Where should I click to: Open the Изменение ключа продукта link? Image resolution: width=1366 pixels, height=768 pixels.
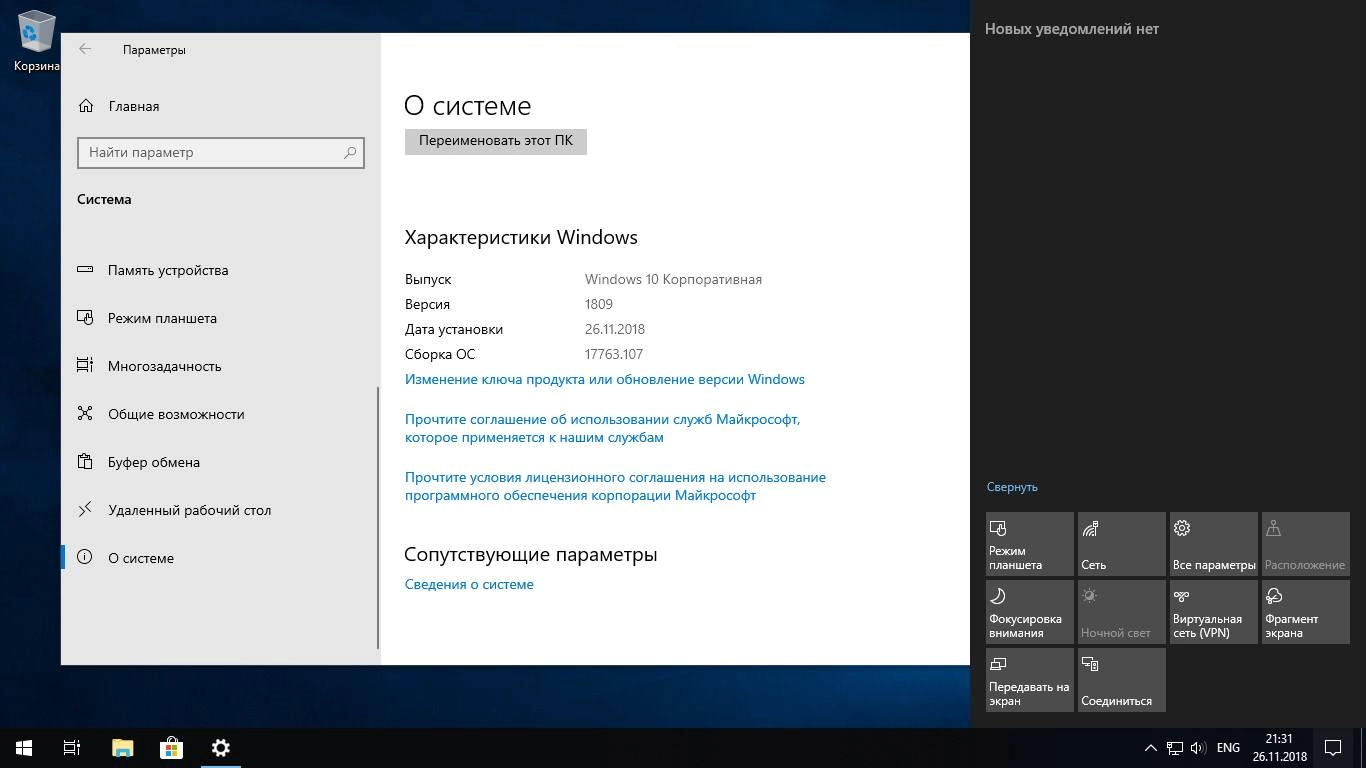tap(605, 379)
